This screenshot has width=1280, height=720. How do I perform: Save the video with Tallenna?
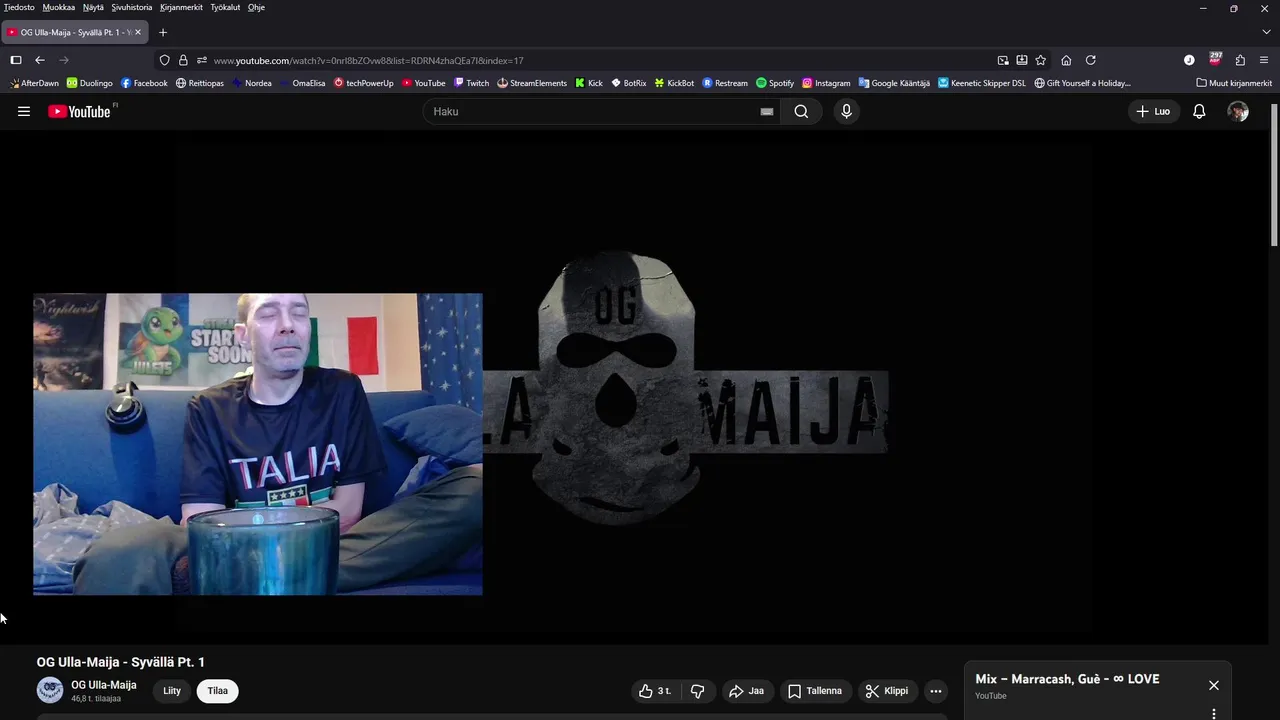[815, 691]
